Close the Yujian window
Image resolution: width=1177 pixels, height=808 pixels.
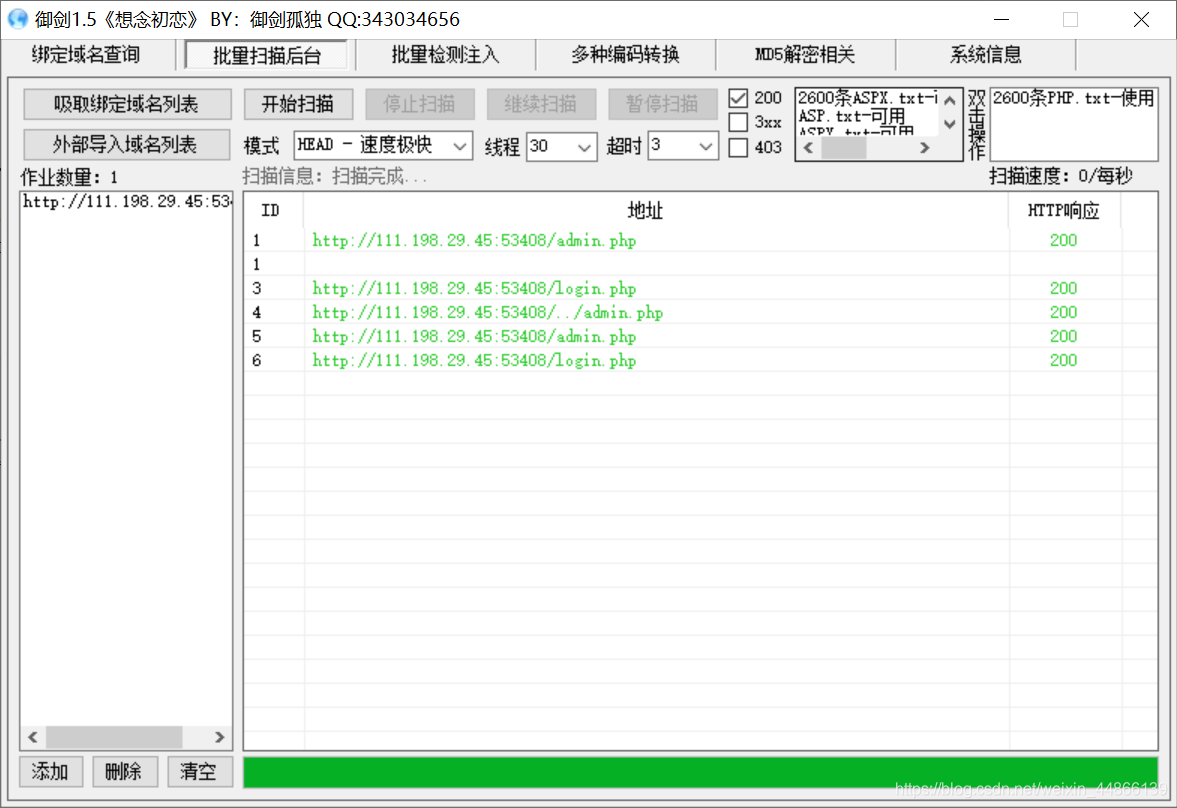click(x=1141, y=20)
